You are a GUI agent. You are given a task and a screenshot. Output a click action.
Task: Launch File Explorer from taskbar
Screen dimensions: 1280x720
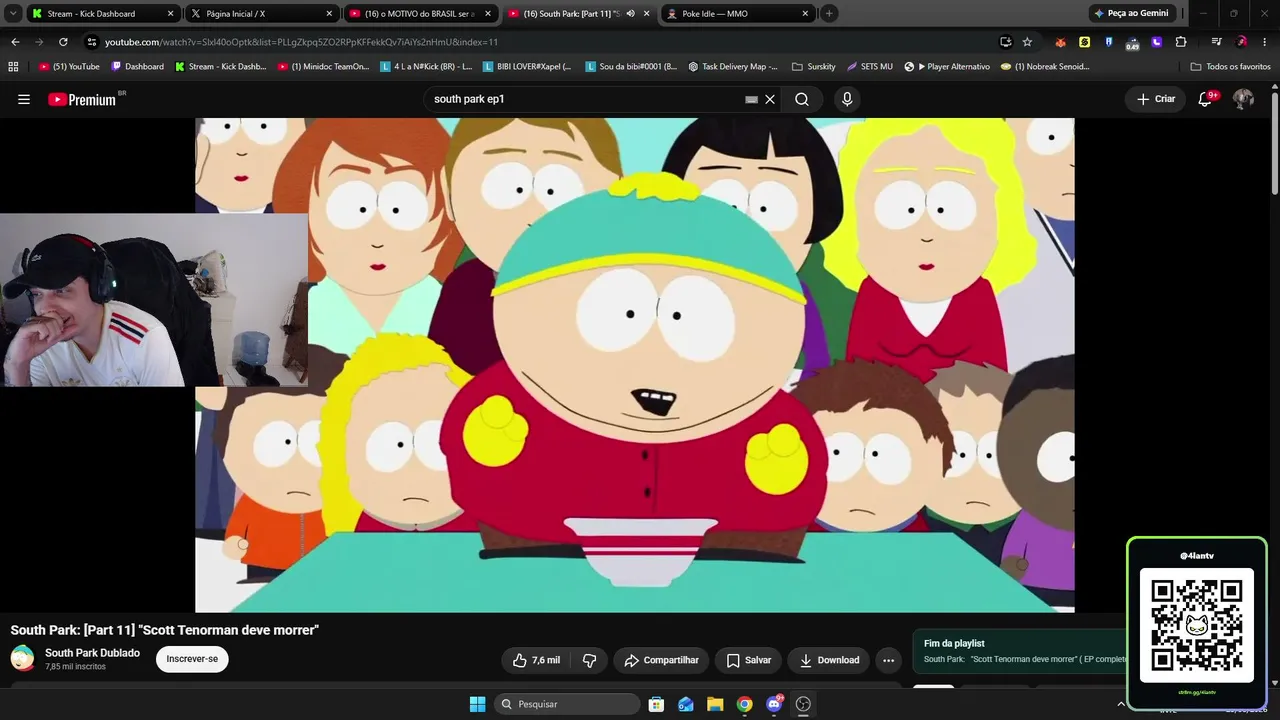(x=715, y=704)
